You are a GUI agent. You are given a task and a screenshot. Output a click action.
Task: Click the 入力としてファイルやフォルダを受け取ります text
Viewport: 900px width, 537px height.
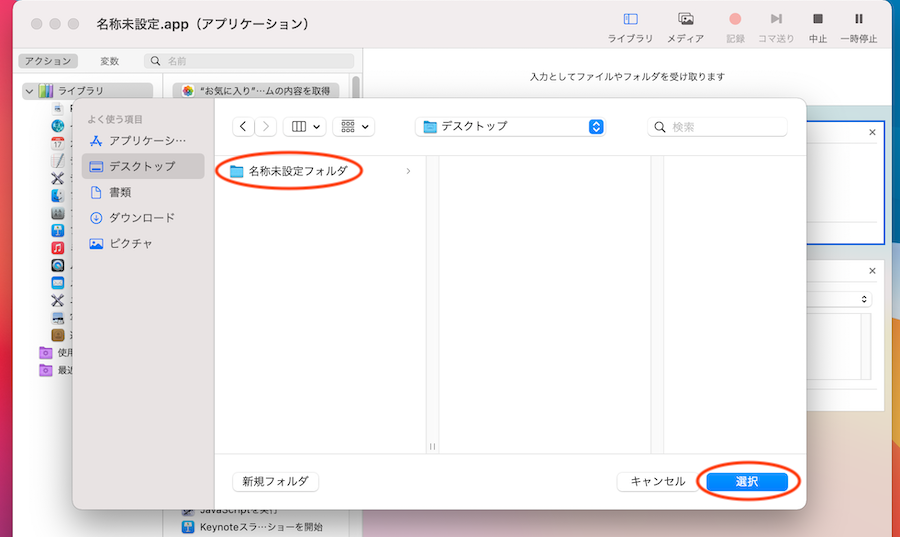tap(627, 77)
